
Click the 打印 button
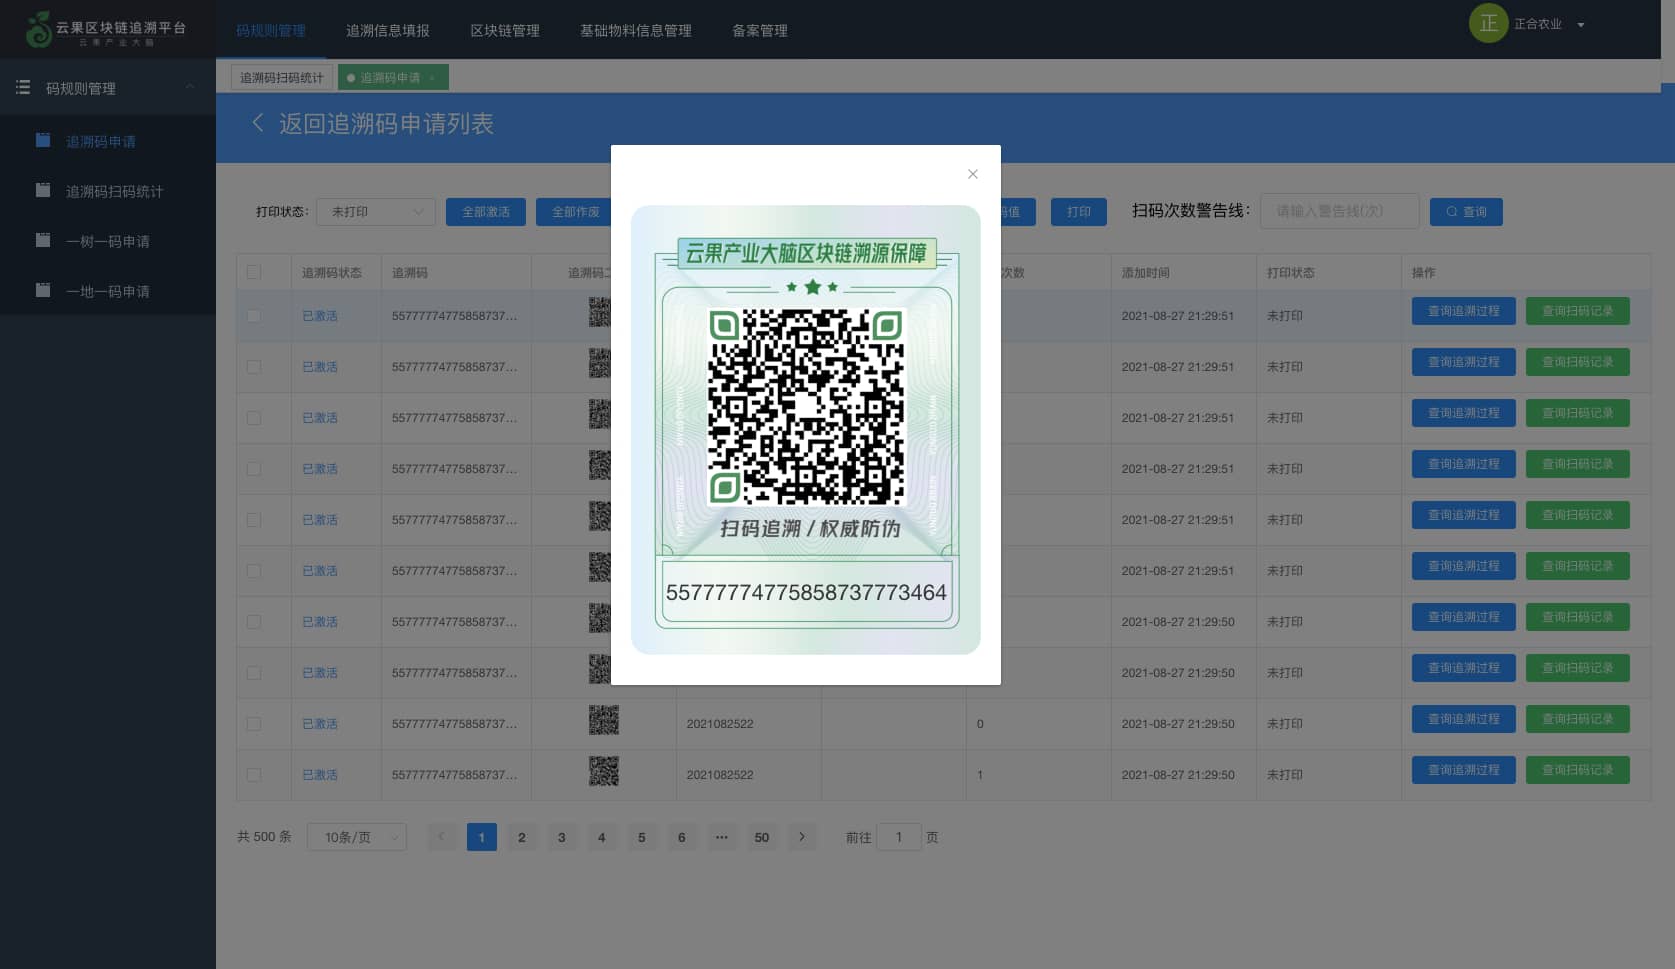1079,212
